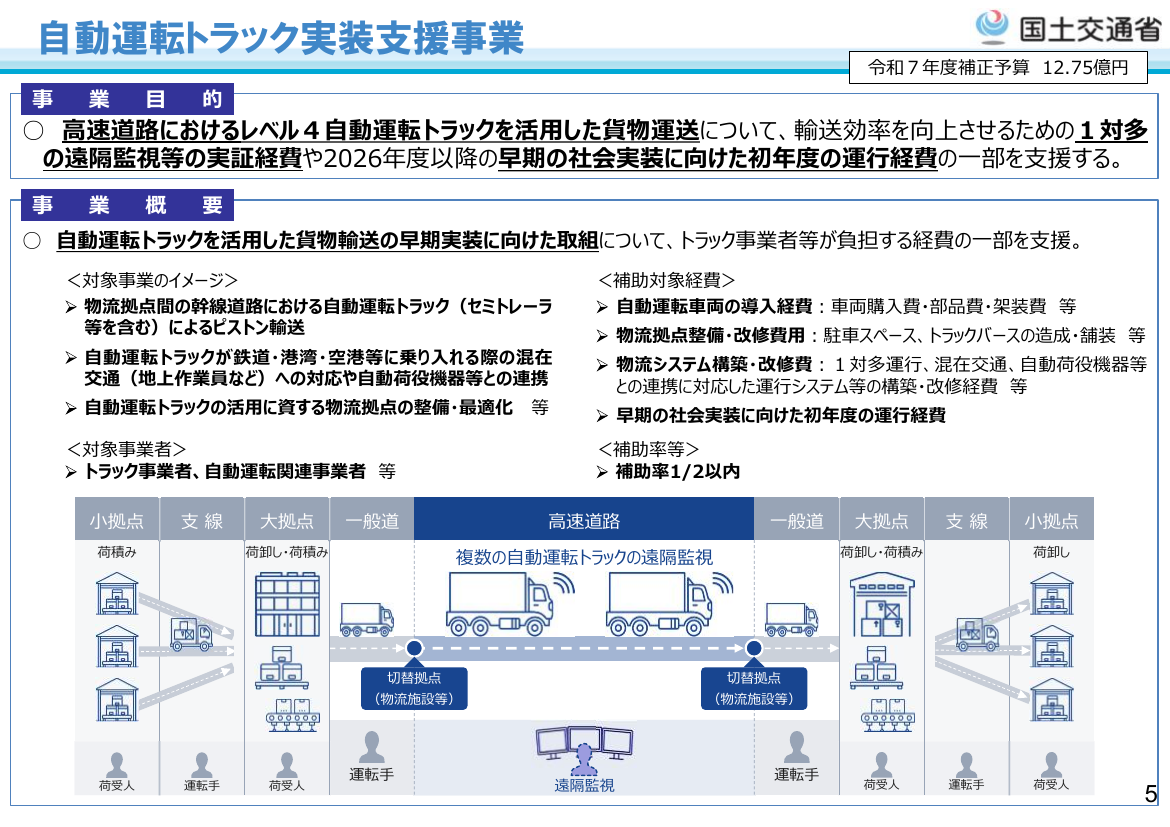
Task: Click the page number 5
Action: (x=1151, y=793)
